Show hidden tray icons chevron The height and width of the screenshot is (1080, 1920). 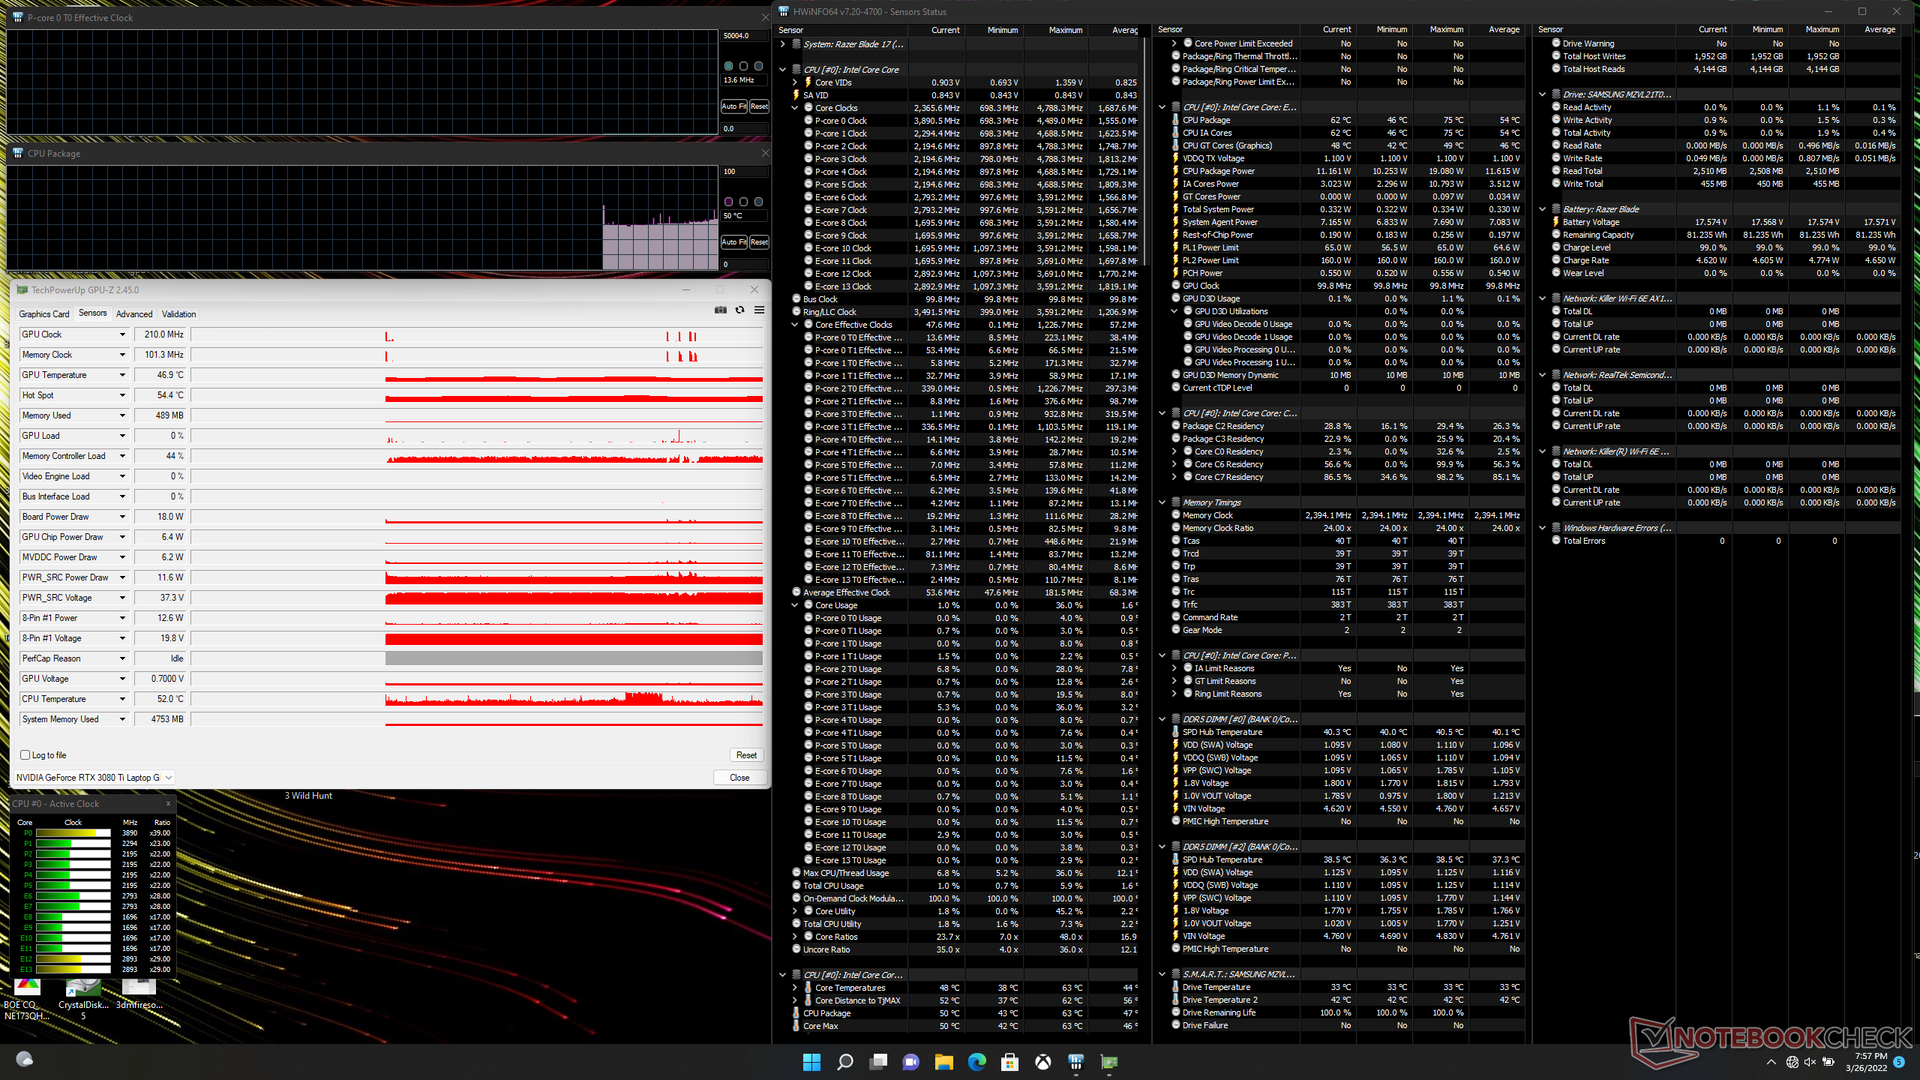[1771, 1062]
